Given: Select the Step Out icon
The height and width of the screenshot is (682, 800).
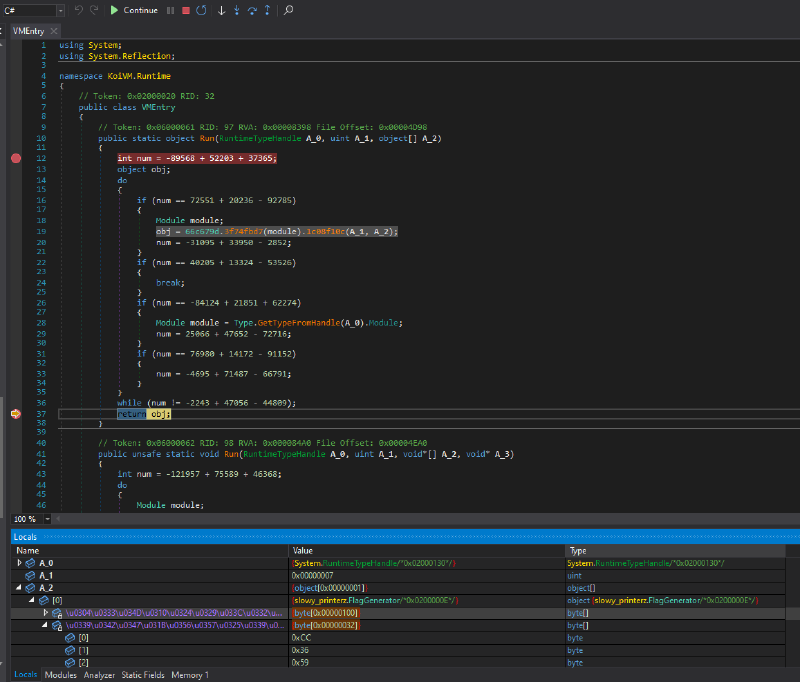Looking at the screenshot, I should tap(268, 10).
